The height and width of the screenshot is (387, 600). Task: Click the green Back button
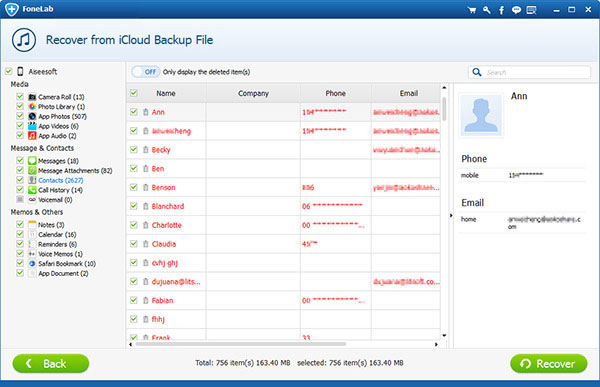51,363
